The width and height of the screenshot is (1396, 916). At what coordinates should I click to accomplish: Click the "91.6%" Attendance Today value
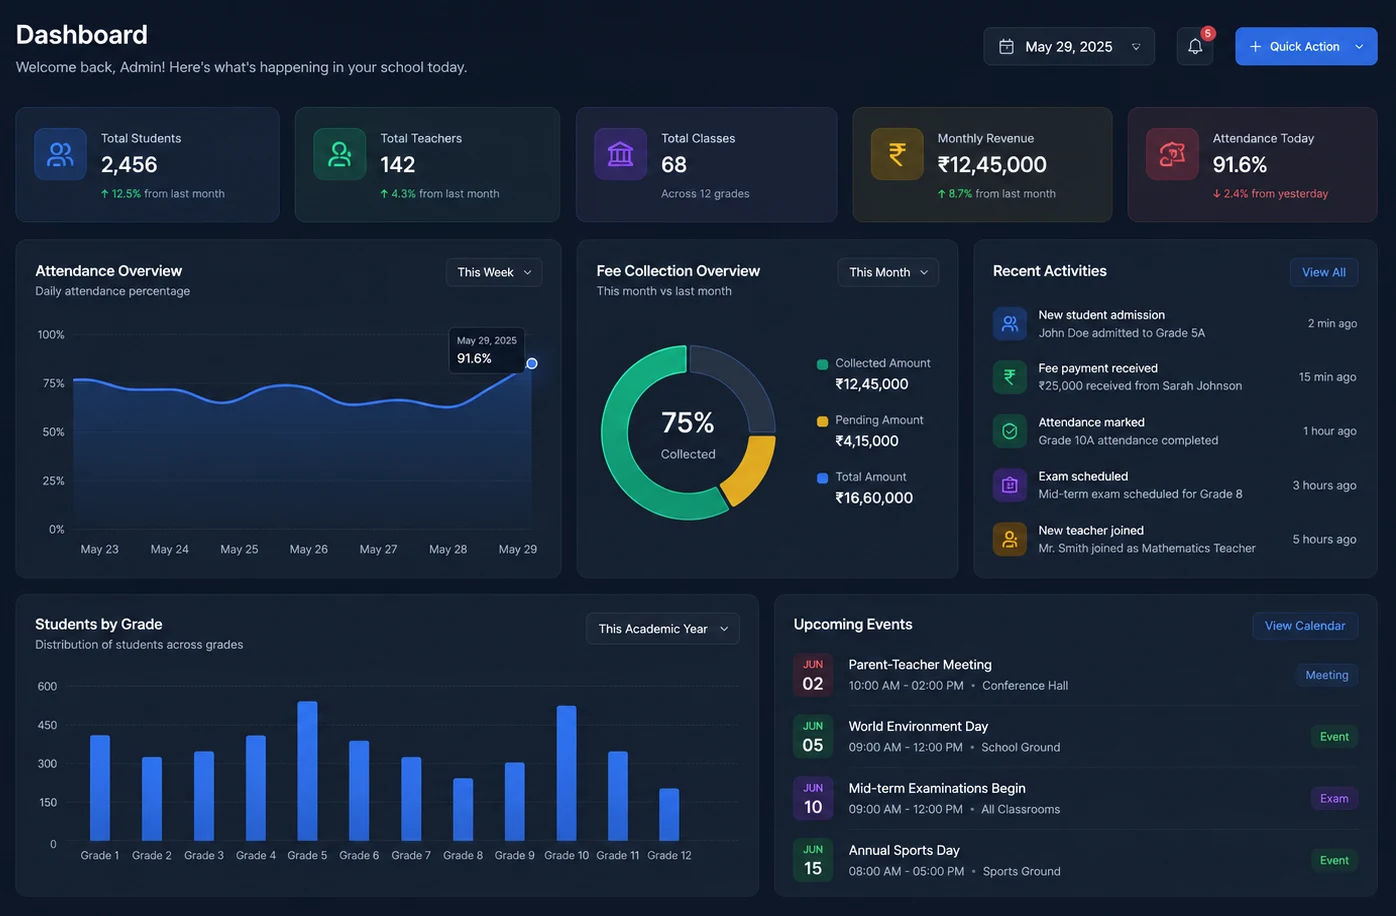1240,165
